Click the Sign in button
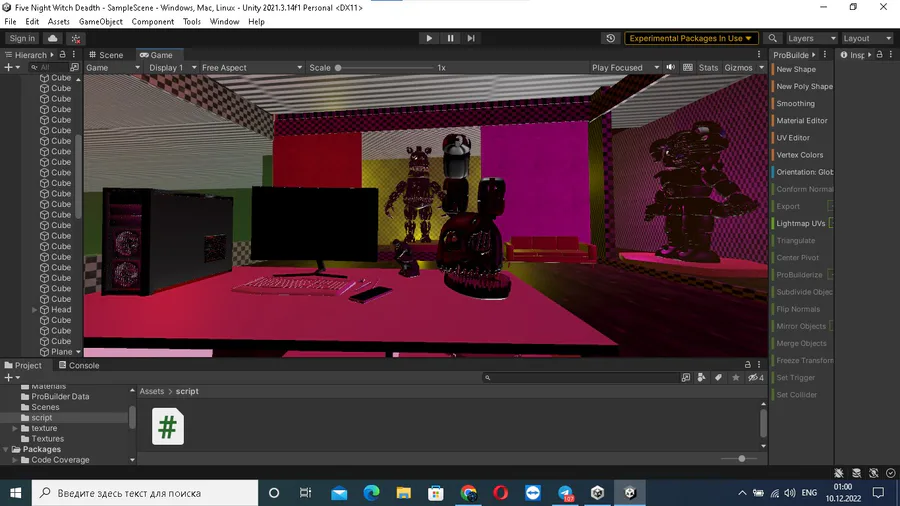 click(x=22, y=38)
